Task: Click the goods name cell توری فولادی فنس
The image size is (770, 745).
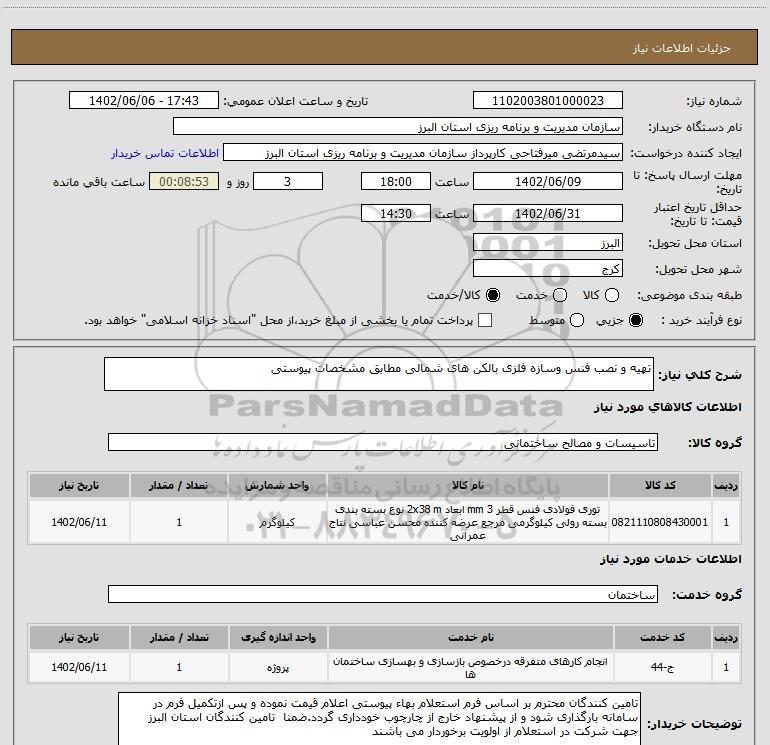Action: click(468, 522)
